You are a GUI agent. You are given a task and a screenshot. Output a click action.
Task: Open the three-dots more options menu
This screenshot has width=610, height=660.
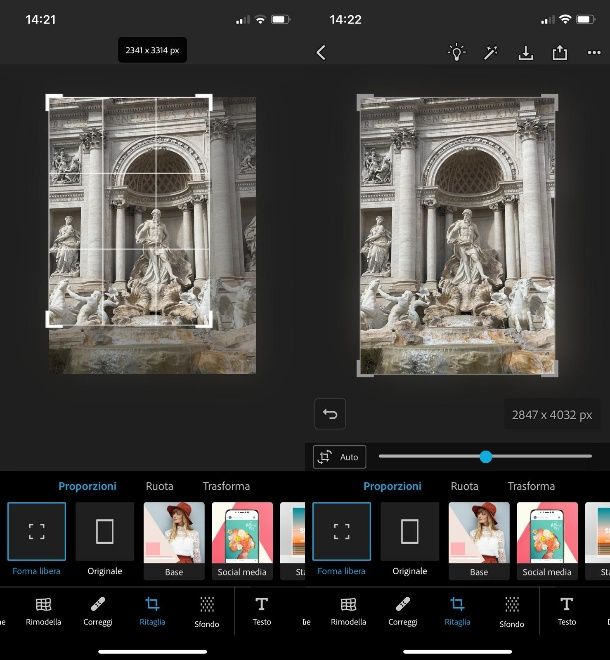594,53
